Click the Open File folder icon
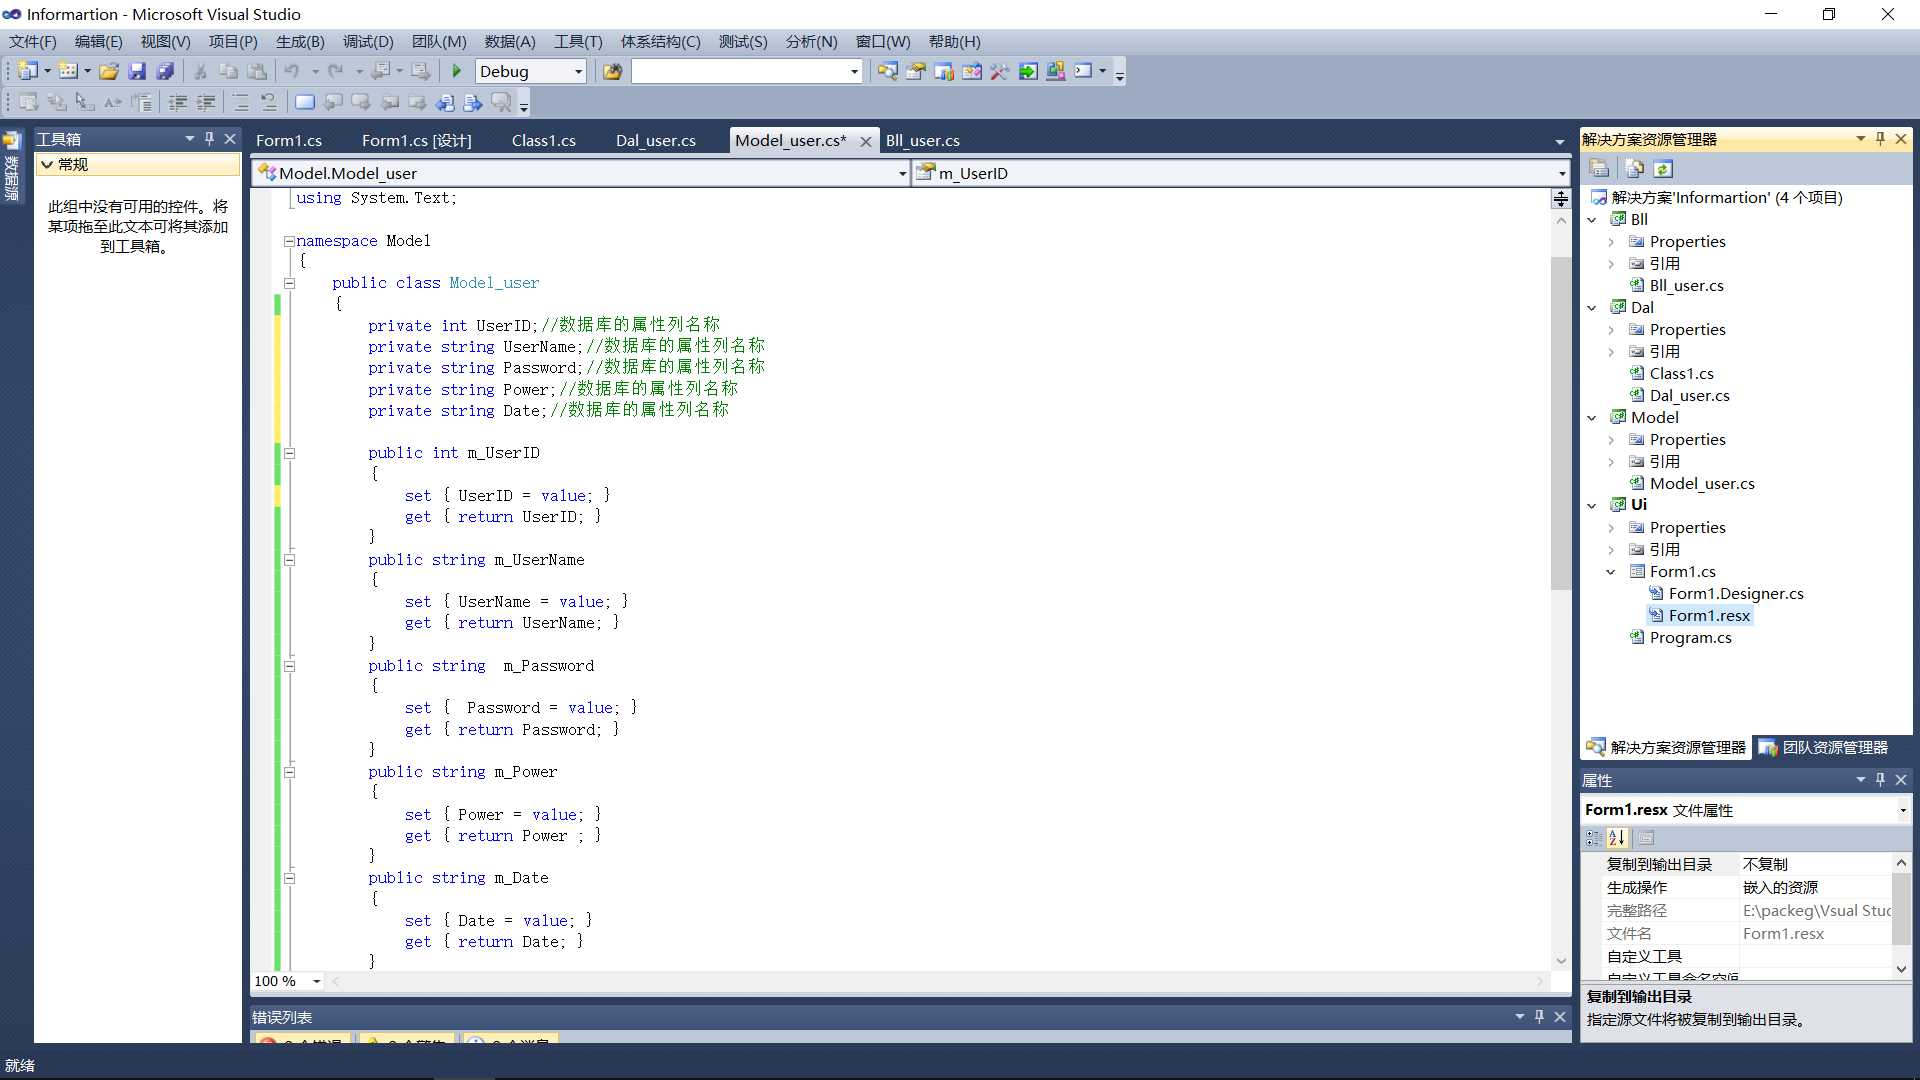Screen dimensions: 1920x1080 (109, 71)
